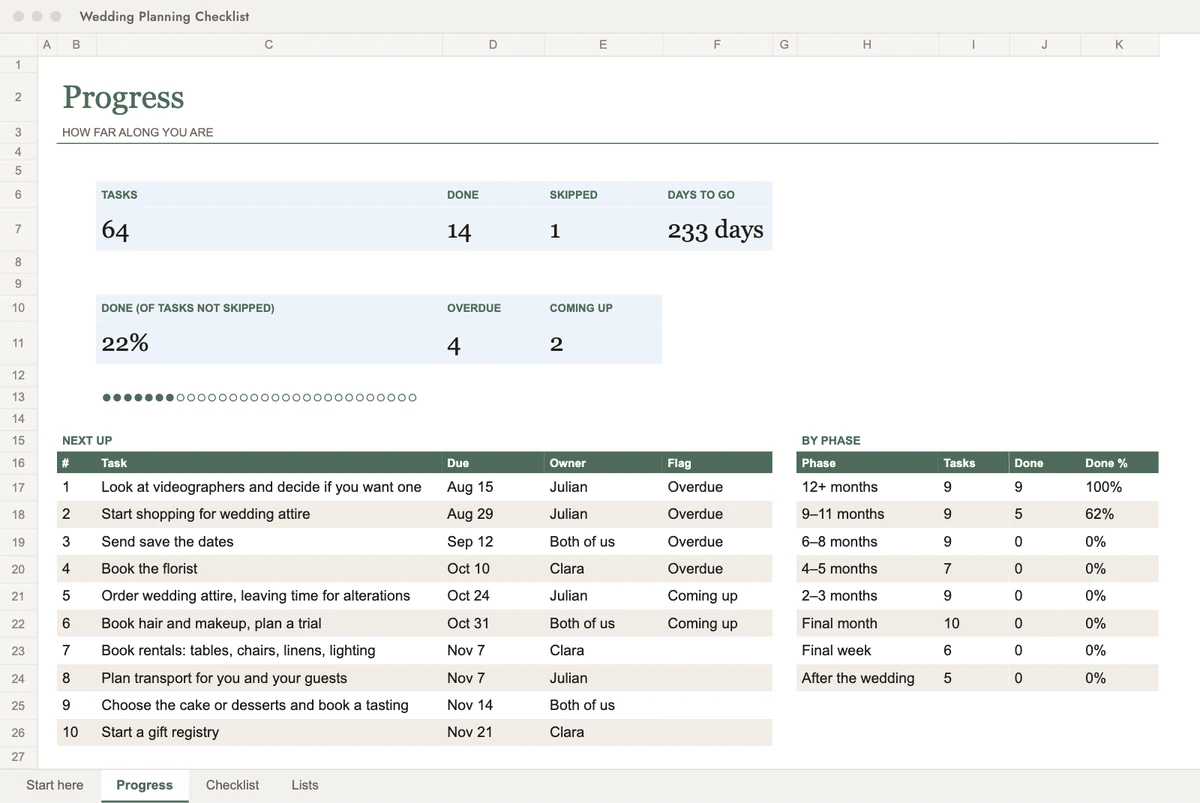Click 'Order wedding attire, leaving time for alterations'
The image size is (1200, 803).
pos(255,595)
